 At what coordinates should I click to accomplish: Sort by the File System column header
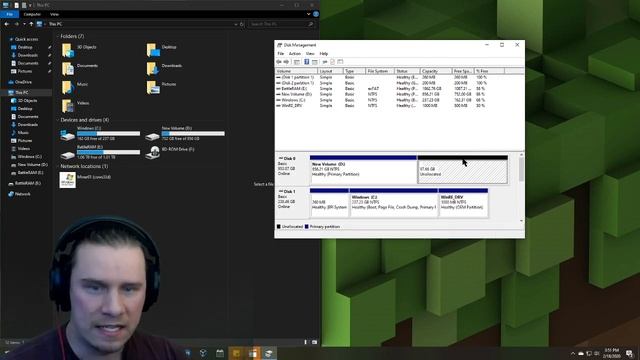click(x=380, y=71)
